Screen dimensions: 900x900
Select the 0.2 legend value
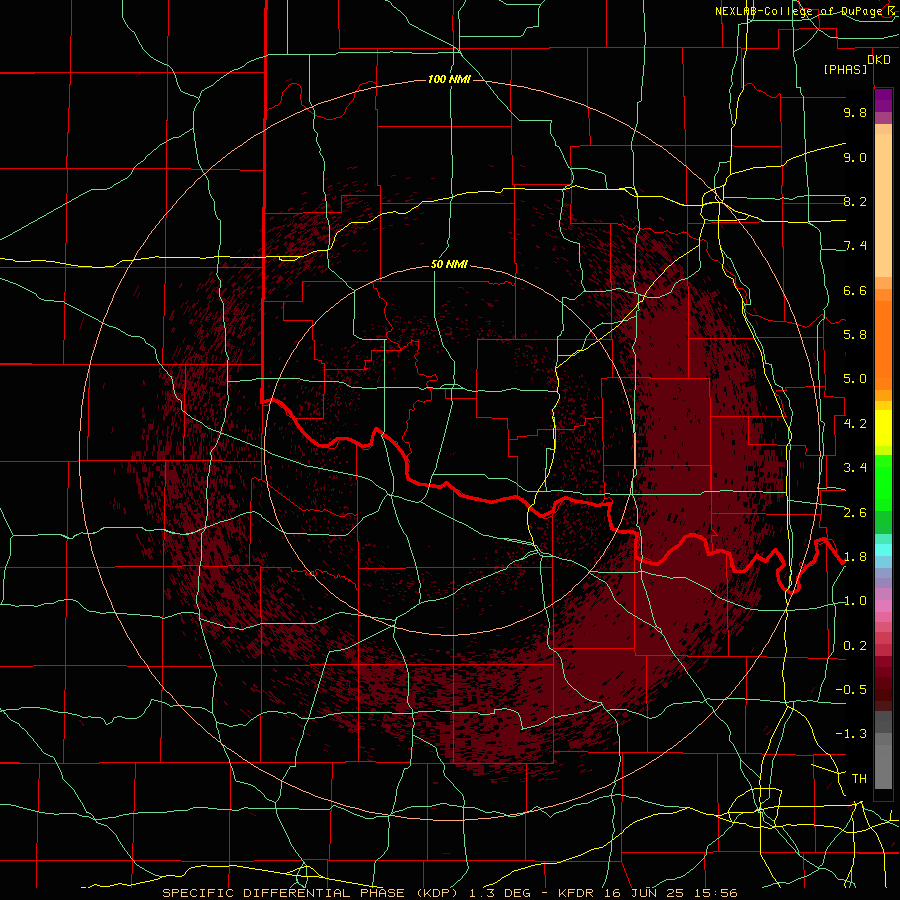click(855, 646)
